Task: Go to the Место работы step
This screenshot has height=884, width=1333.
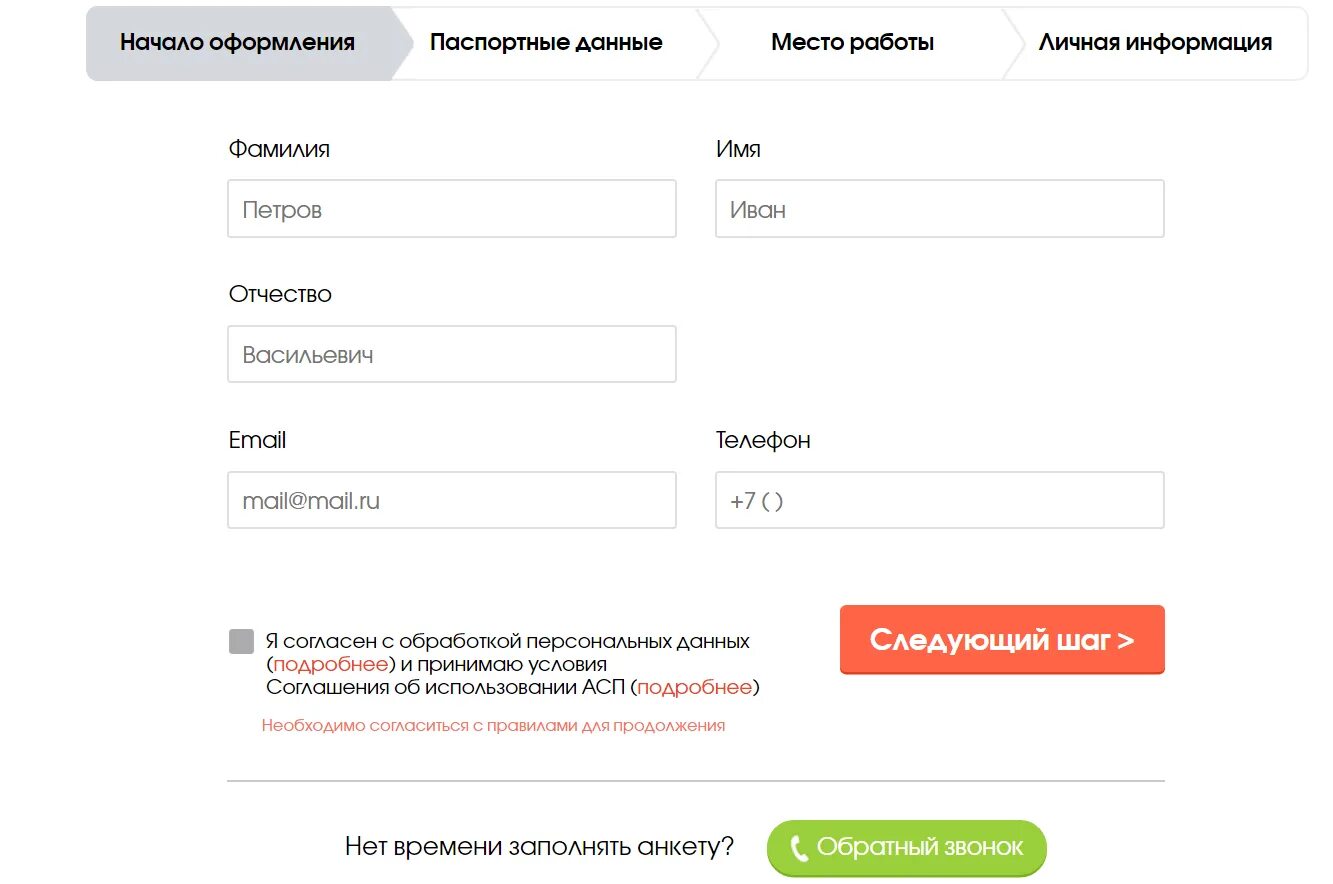Action: pyautogui.click(x=852, y=43)
